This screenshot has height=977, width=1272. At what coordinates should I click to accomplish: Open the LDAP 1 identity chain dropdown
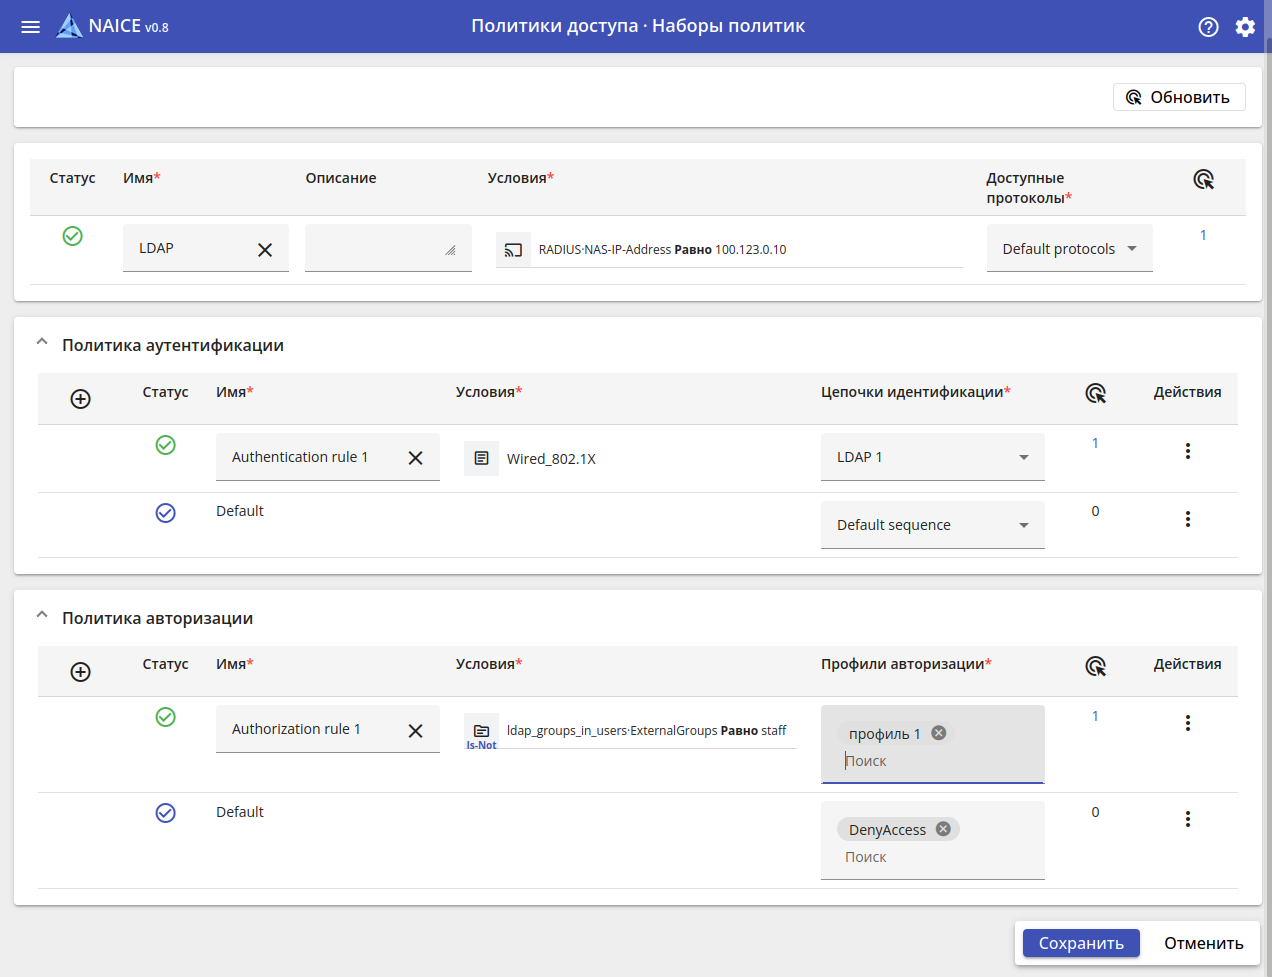(932, 457)
